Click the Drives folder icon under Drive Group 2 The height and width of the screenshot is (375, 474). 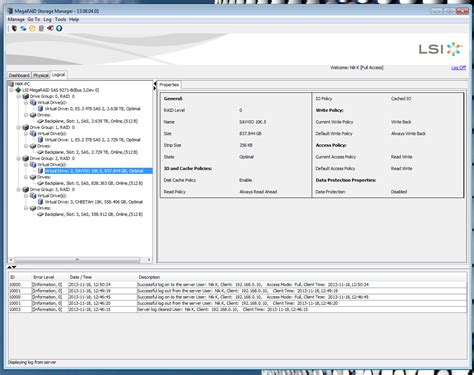point(33,177)
